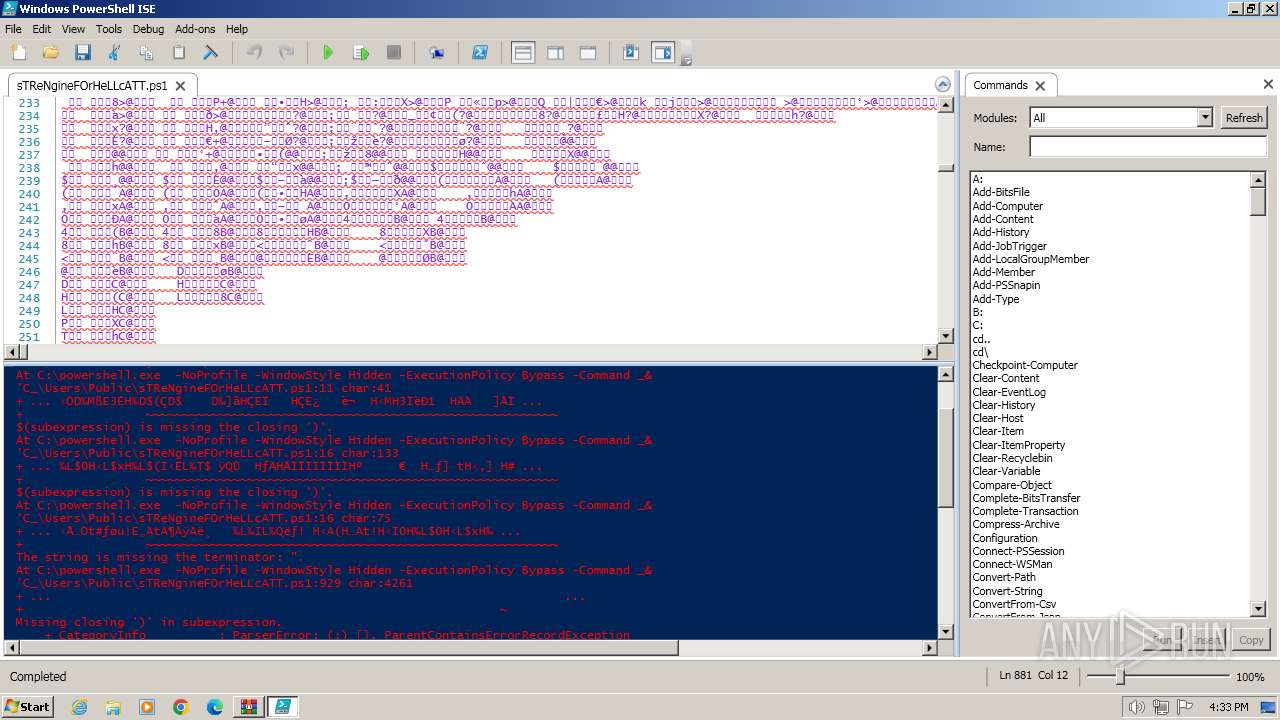
Task: Open the Windows Start menu
Action: point(28,706)
